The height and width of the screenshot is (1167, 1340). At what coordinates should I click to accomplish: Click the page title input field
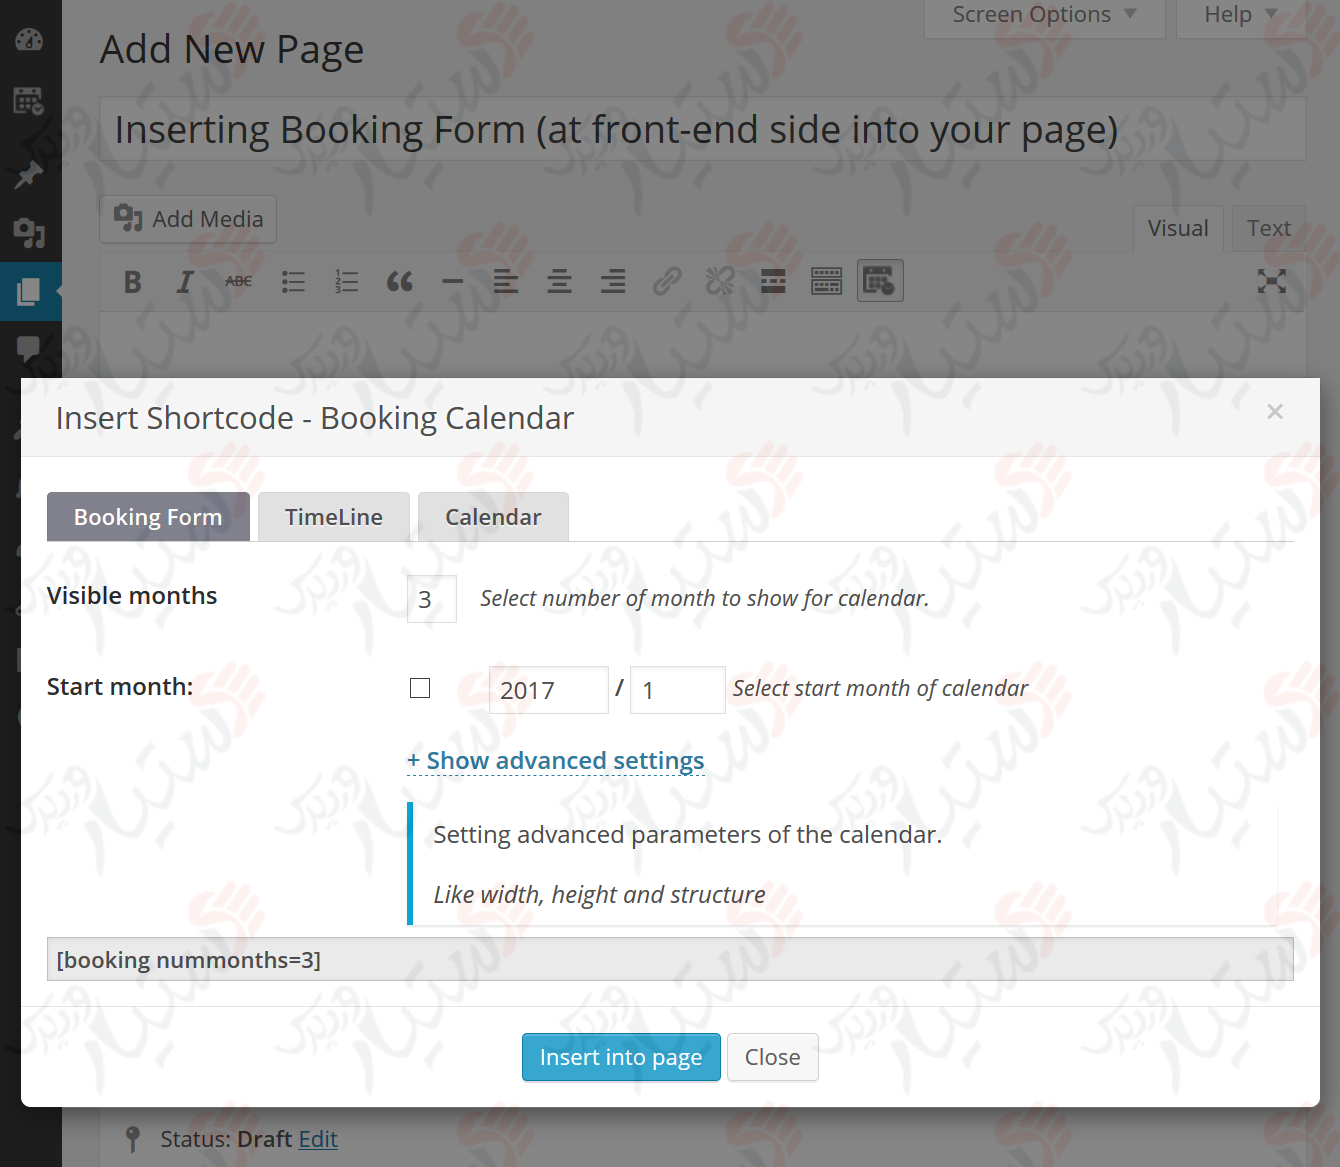tap(703, 129)
